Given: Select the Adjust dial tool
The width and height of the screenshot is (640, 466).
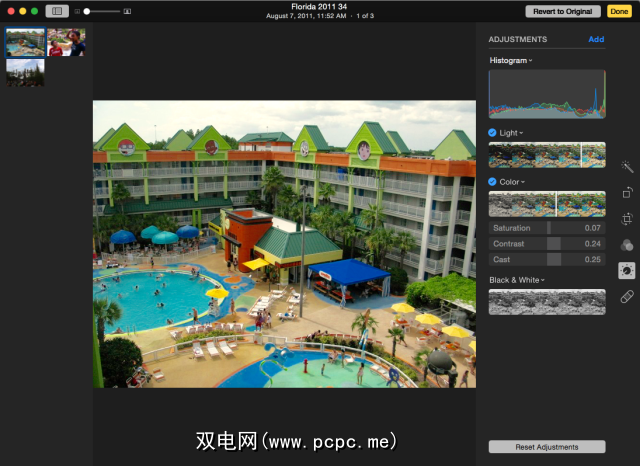Looking at the screenshot, I should pyautogui.click(x=627, y=271).
